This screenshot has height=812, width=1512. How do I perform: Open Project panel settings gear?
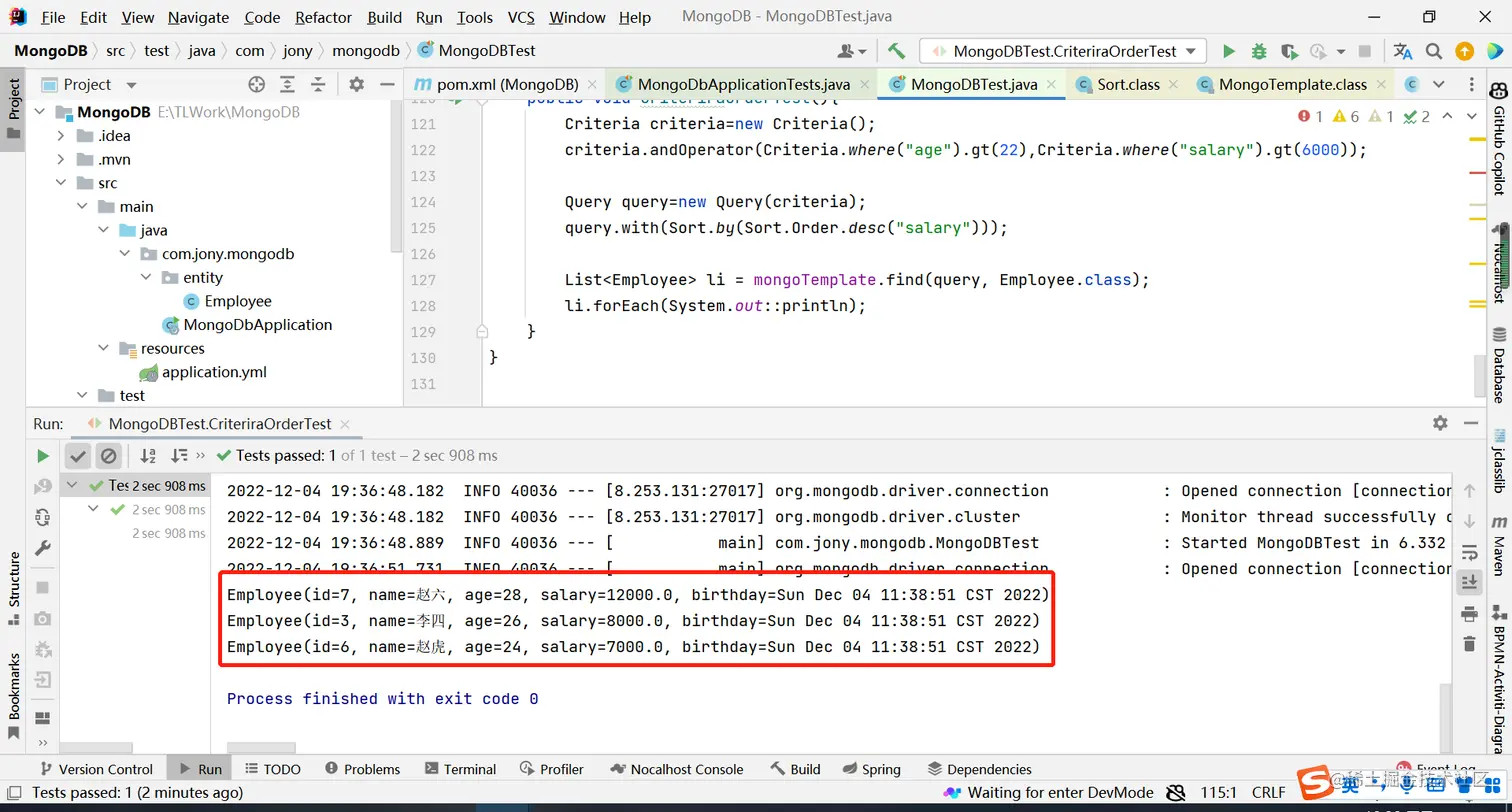[356, 85]
